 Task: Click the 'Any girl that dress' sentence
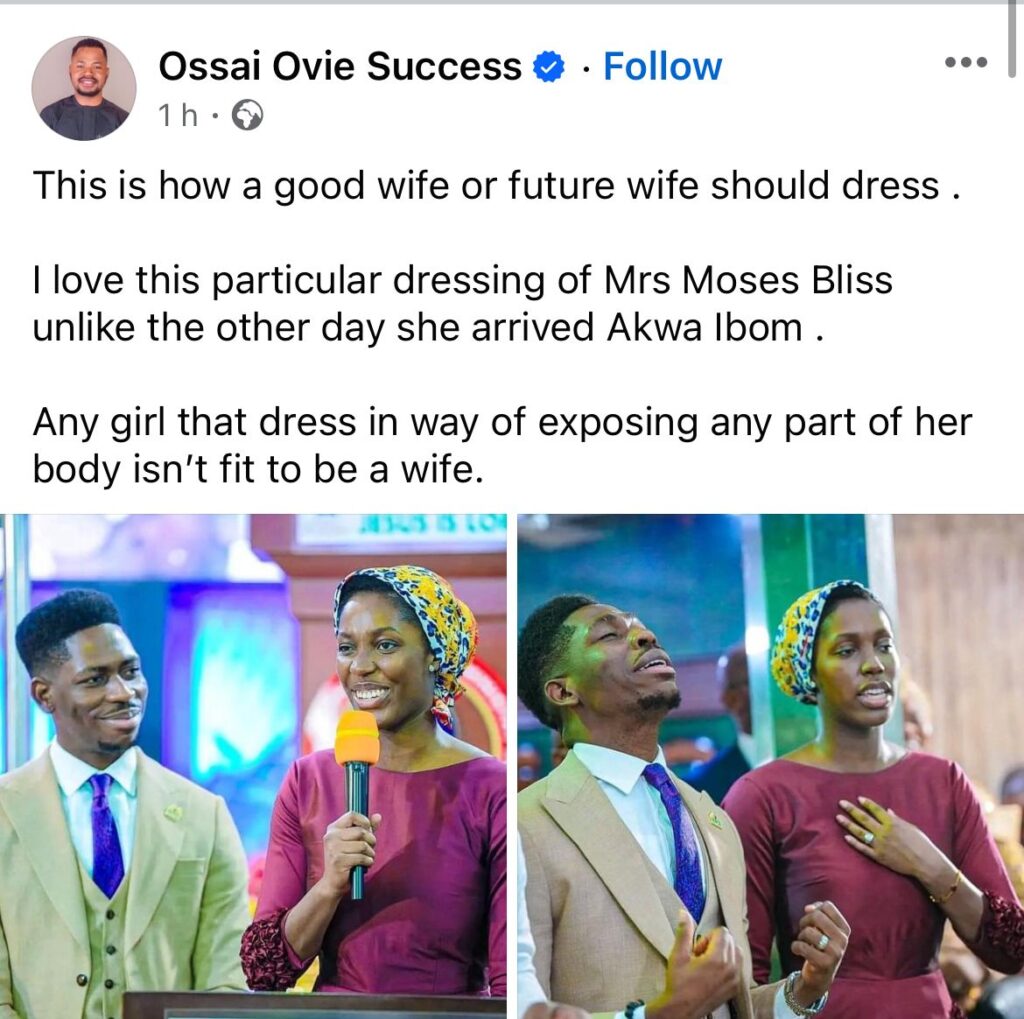pyautogui.click(x=502, y=423)
